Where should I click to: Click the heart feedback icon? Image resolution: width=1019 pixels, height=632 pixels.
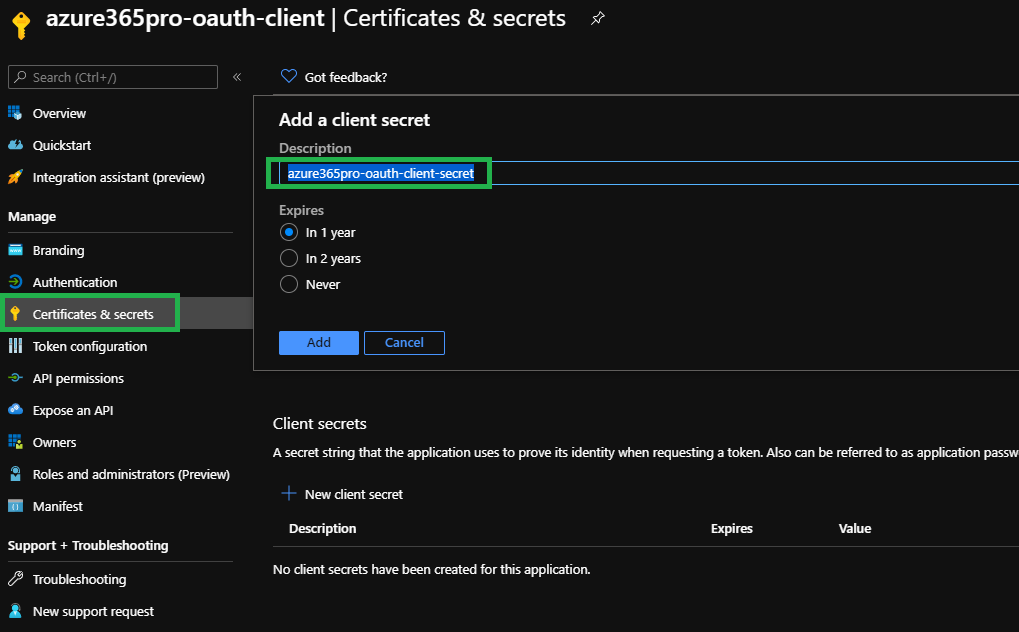(x=289, y=77)
